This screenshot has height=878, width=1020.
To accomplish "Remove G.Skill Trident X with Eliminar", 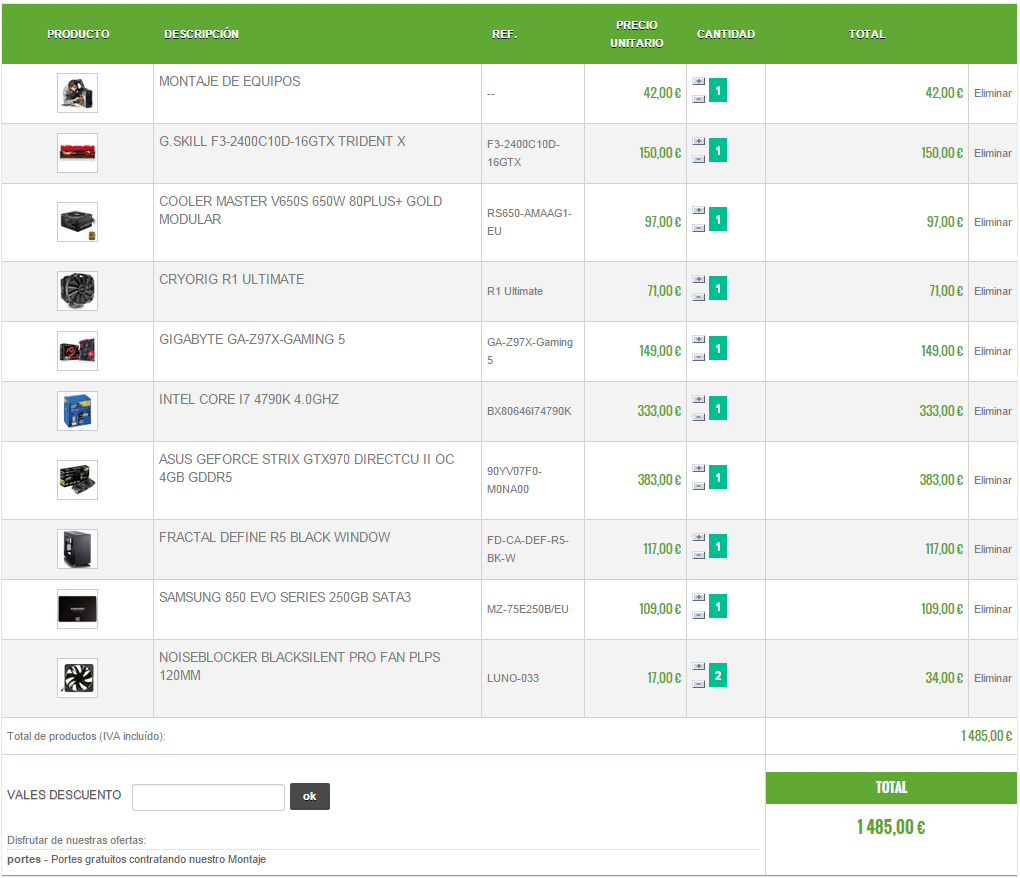I will point(993,153).
